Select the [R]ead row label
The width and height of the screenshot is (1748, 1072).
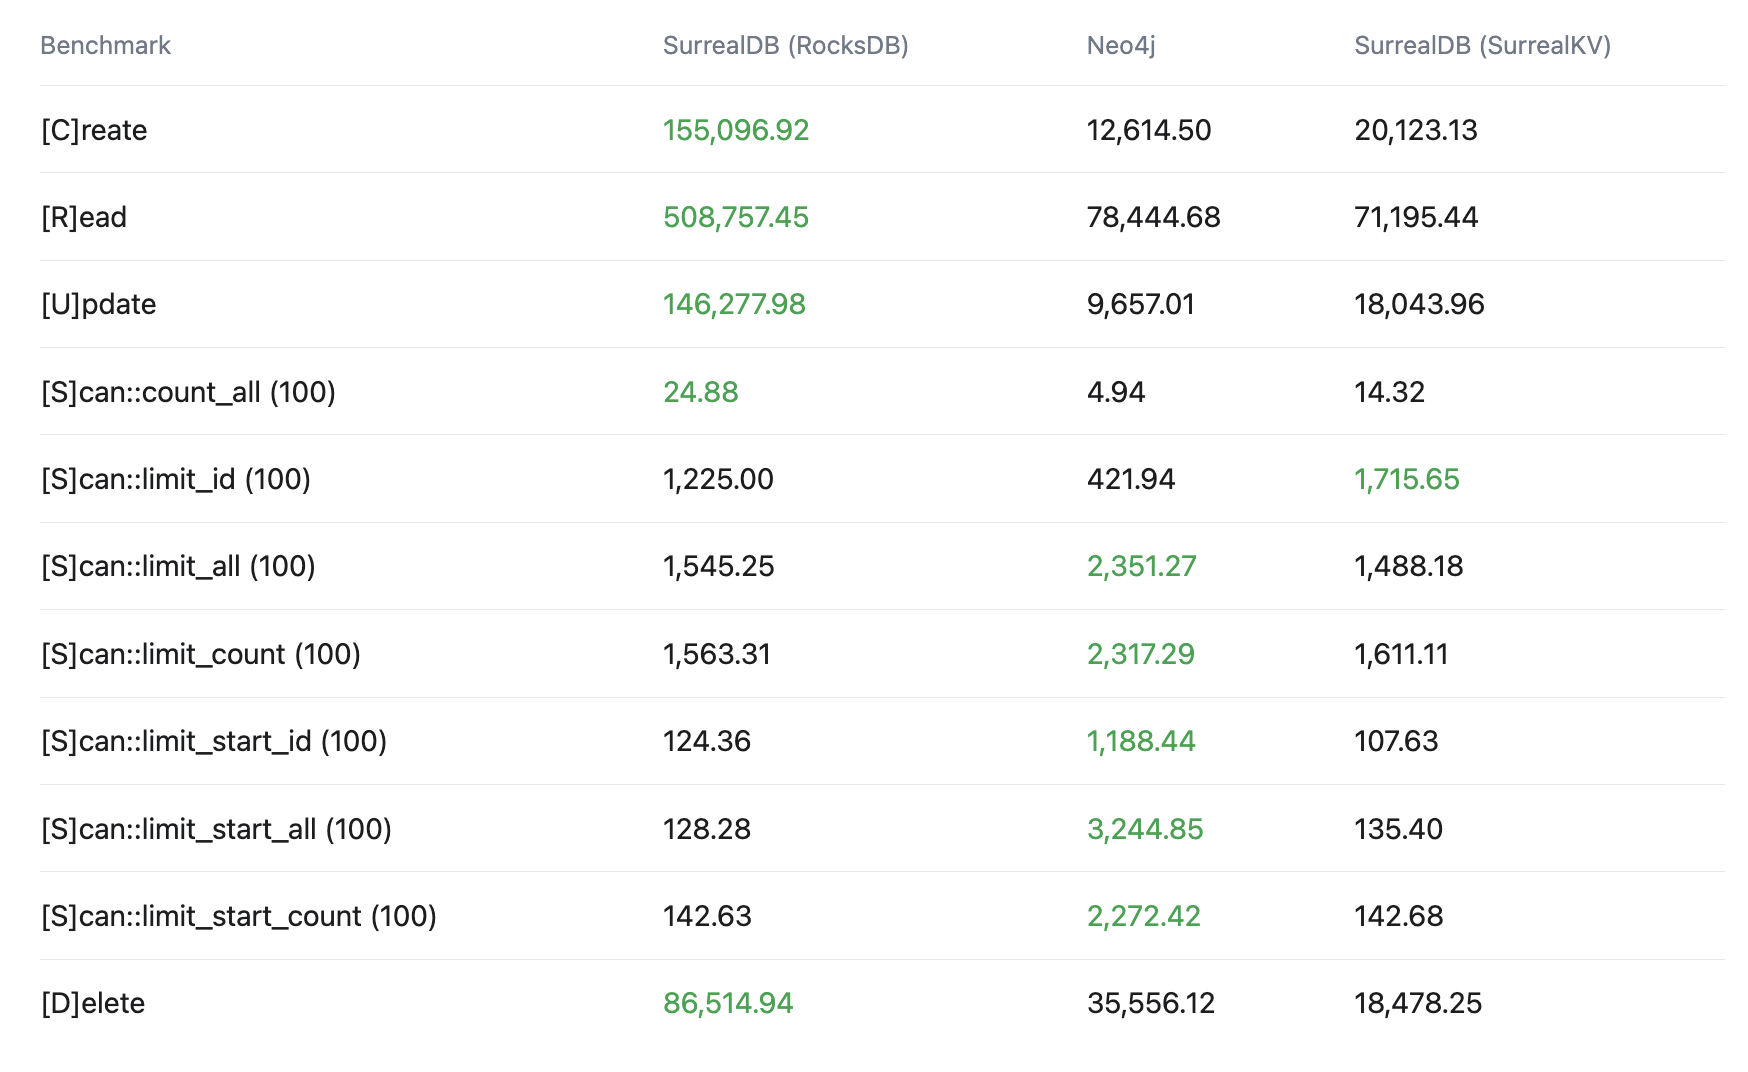point(84,217)
